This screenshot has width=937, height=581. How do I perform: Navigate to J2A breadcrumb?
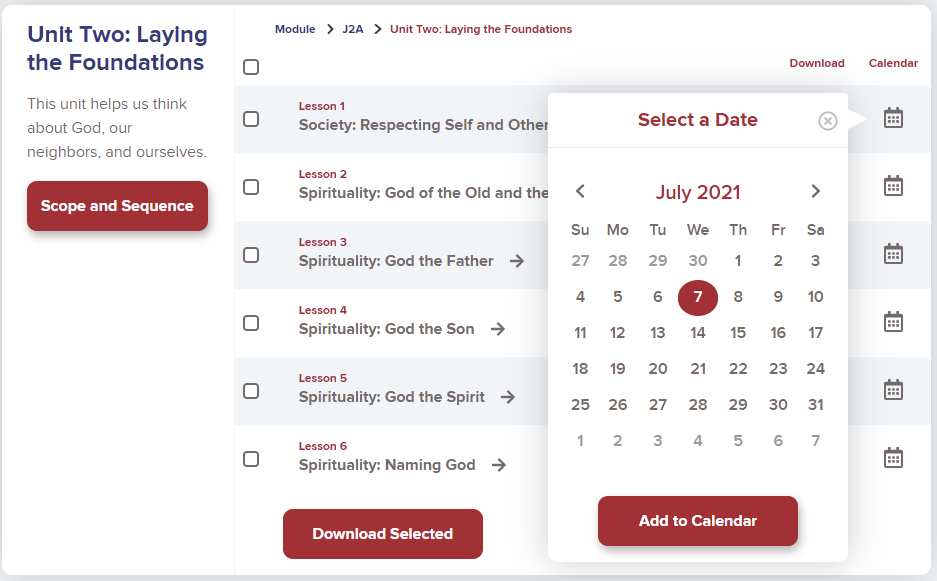click(x=353, y=29)
